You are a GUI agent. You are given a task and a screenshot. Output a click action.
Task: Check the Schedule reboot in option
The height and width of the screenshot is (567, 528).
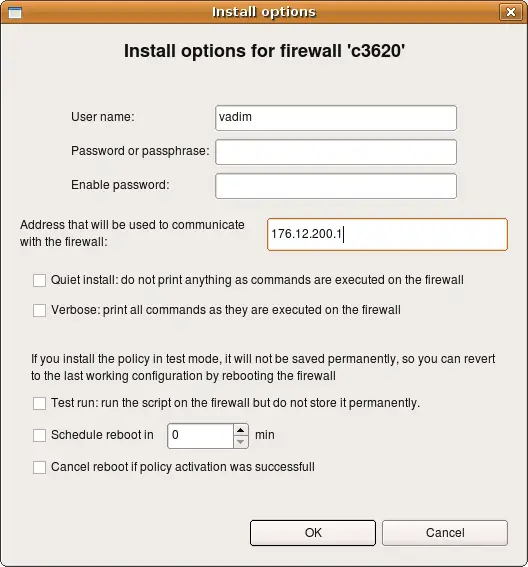(39, 435)
